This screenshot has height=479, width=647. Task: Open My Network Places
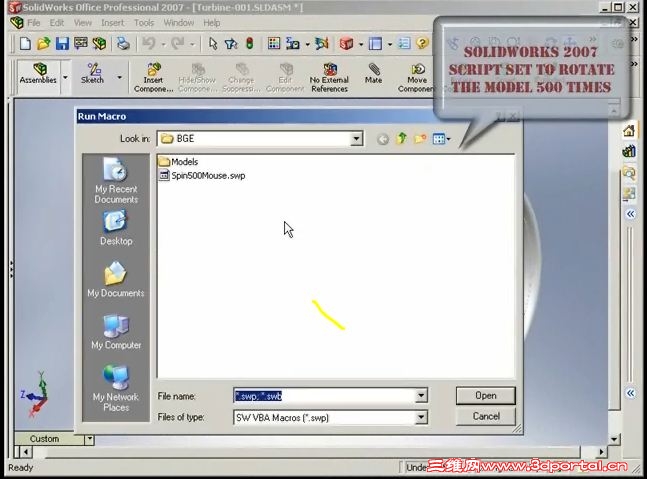click(x=116, y=388)
